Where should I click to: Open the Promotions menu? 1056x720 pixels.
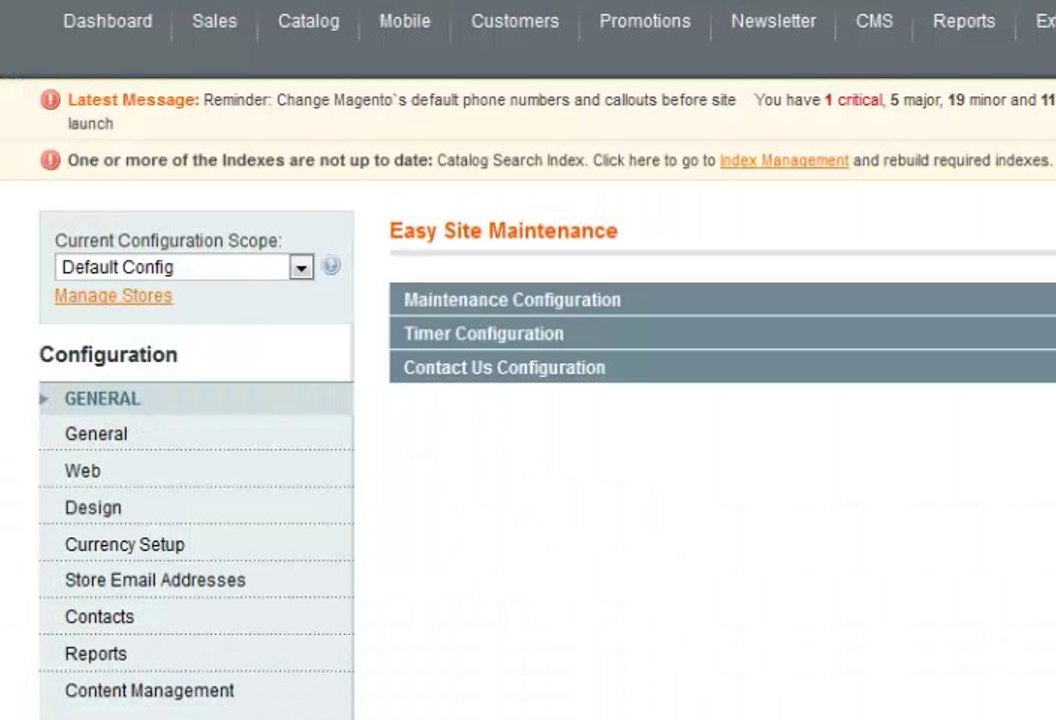[x=645, y=22]
